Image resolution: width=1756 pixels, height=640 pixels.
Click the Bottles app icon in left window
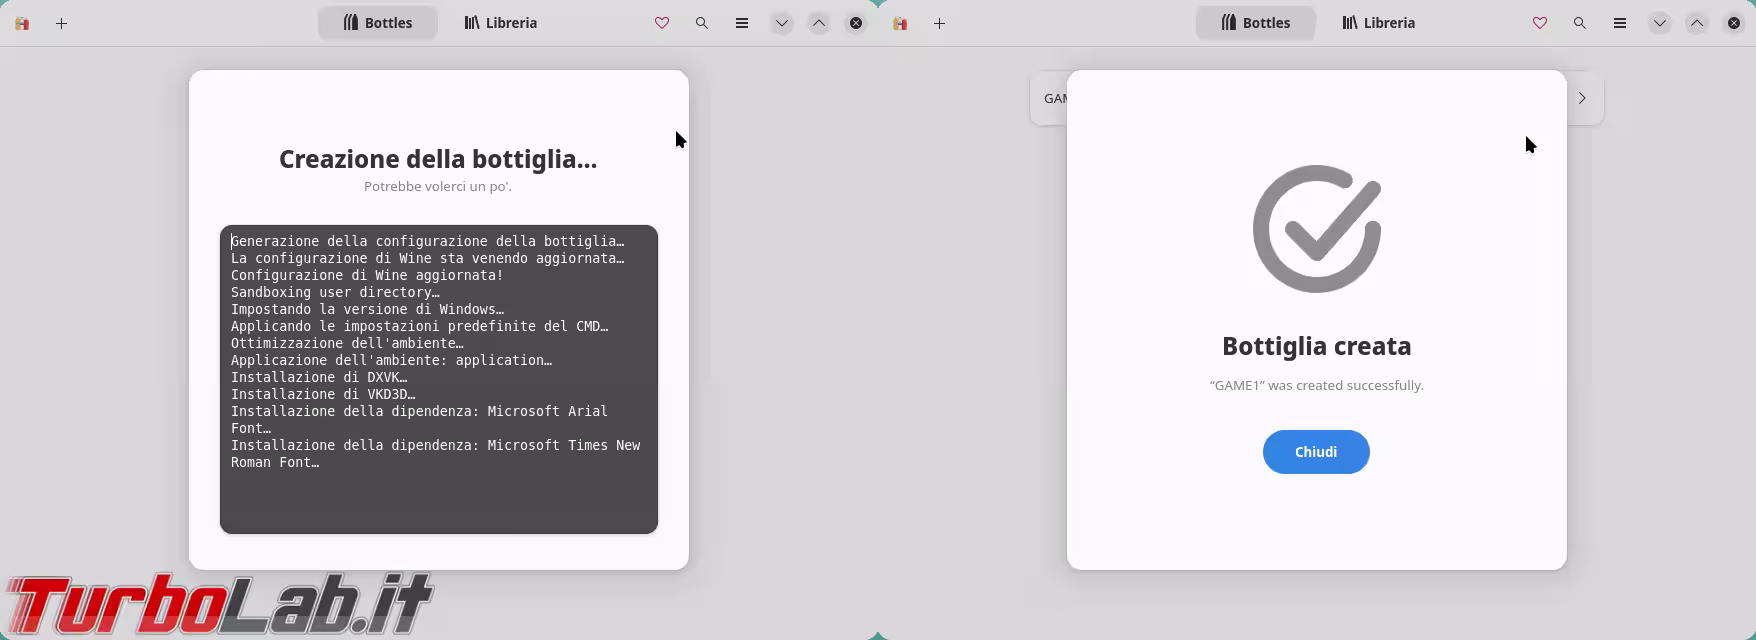tap(22, 23)
